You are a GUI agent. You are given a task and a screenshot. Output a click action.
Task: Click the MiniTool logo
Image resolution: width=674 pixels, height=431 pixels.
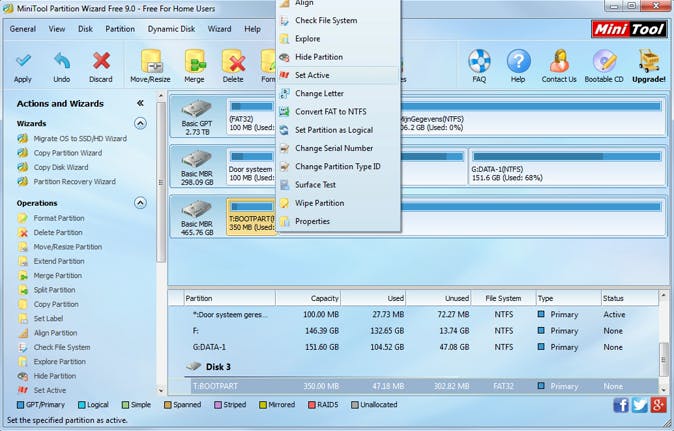tap(628, 29)
